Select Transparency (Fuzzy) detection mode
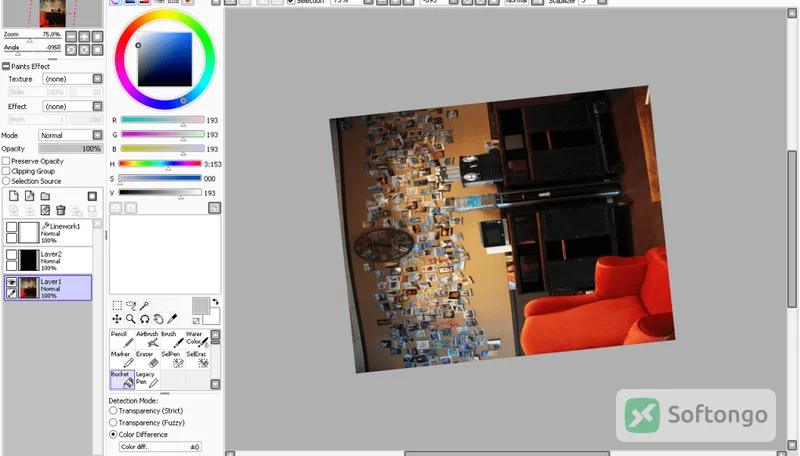The width and height of the screenshot is (800, 456). (113, 422)
